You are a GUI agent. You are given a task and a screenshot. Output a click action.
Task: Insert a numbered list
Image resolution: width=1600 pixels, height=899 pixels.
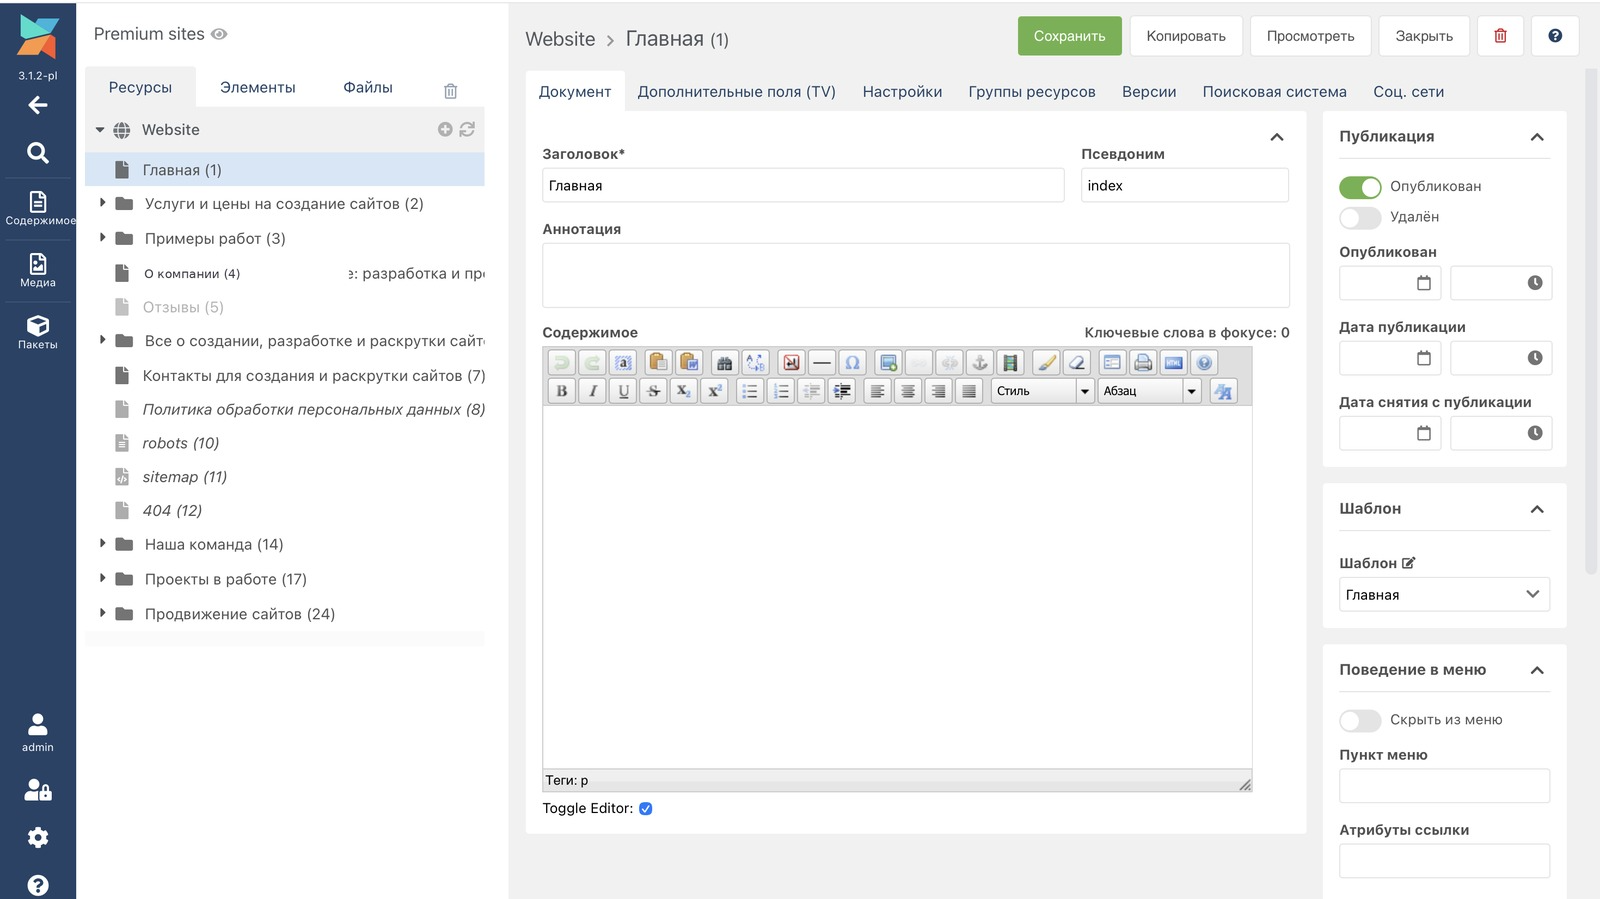pyautogui.click(x=781, y=391)
